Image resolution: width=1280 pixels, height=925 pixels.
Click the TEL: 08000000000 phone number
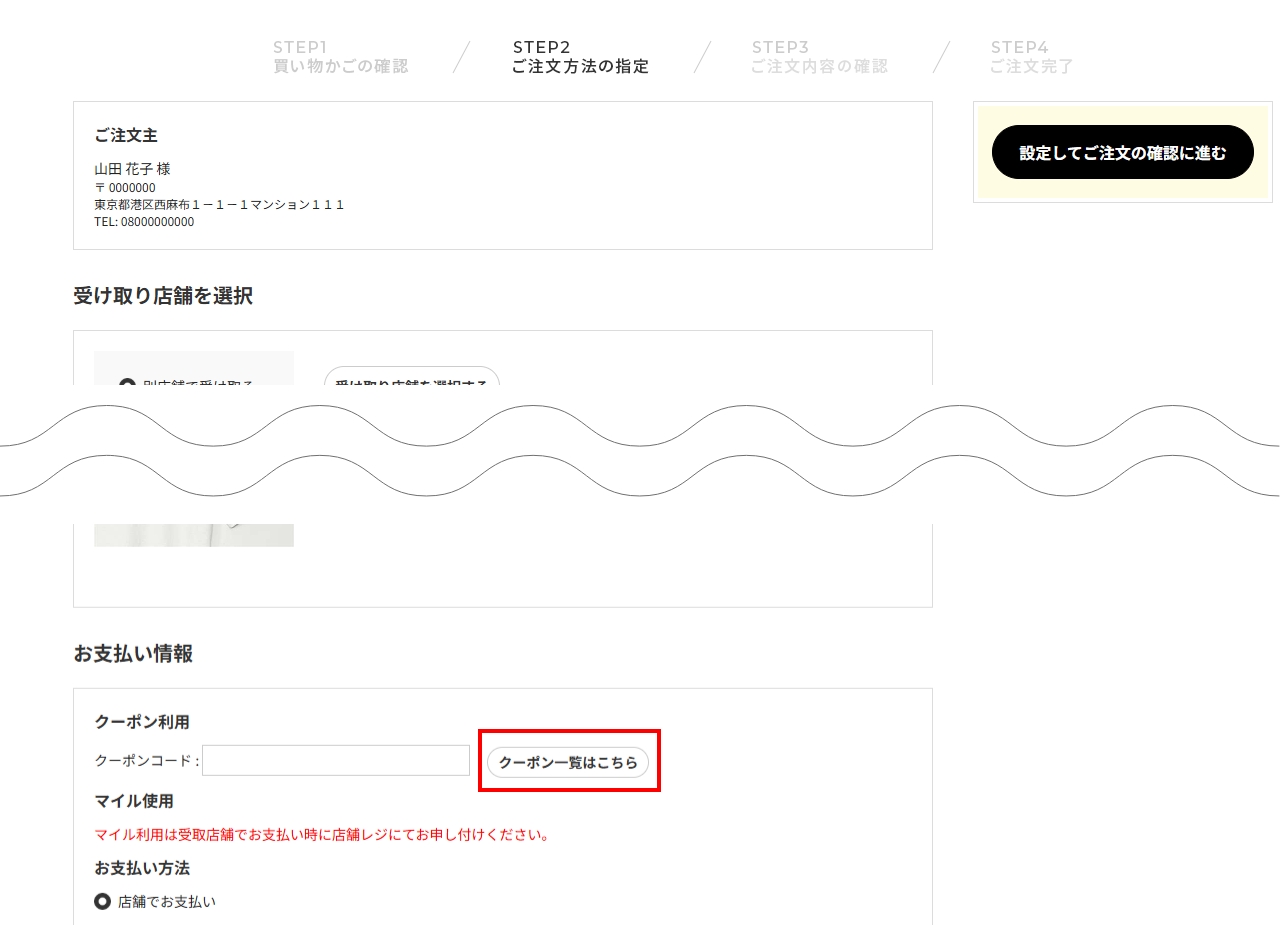click(144, 222)
